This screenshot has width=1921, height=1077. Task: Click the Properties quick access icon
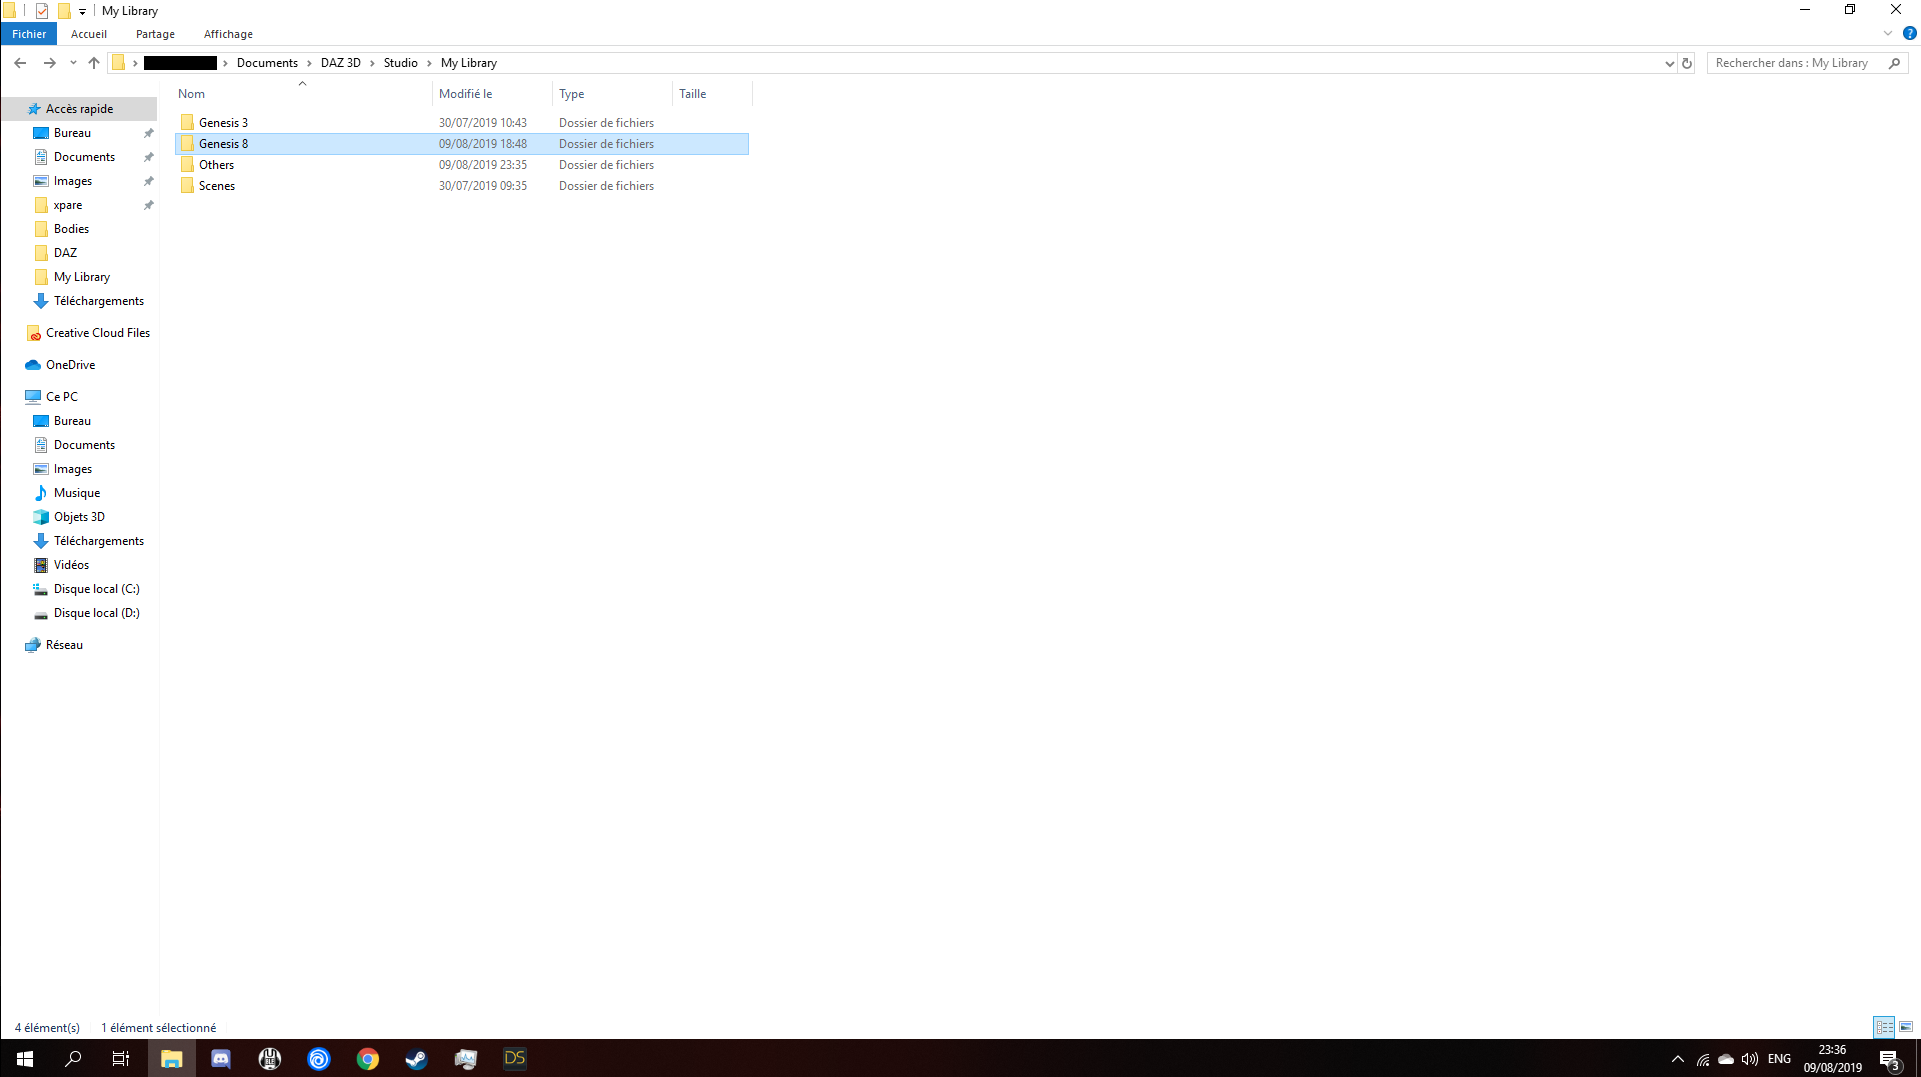coord(42,11)
